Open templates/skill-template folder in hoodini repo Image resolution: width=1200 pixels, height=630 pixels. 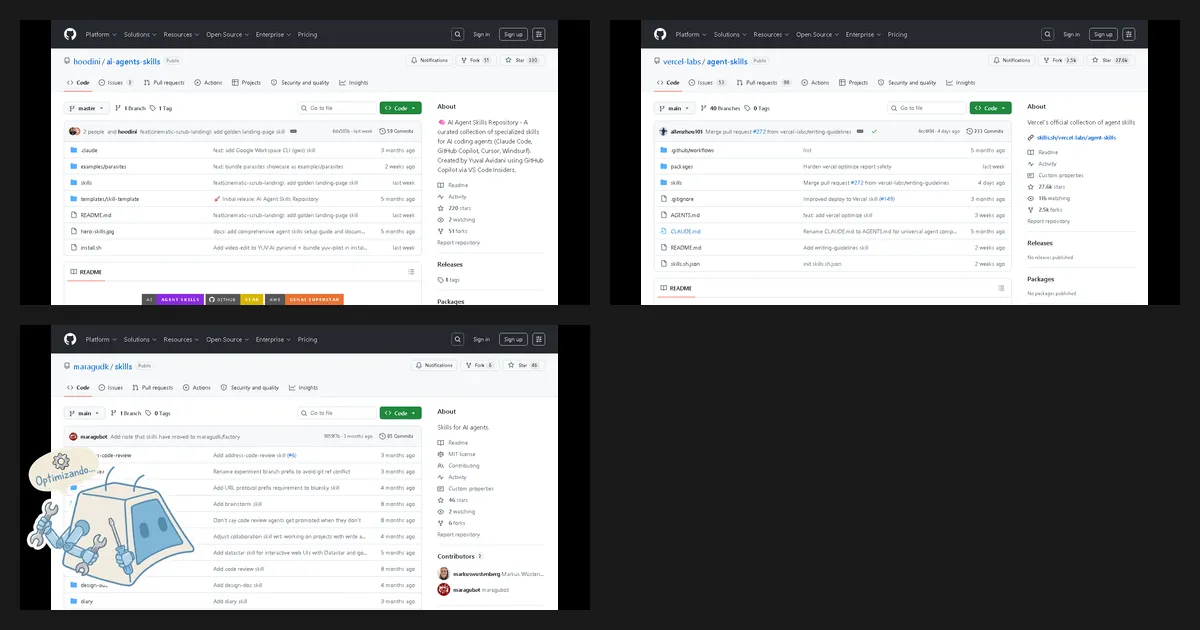110,199
